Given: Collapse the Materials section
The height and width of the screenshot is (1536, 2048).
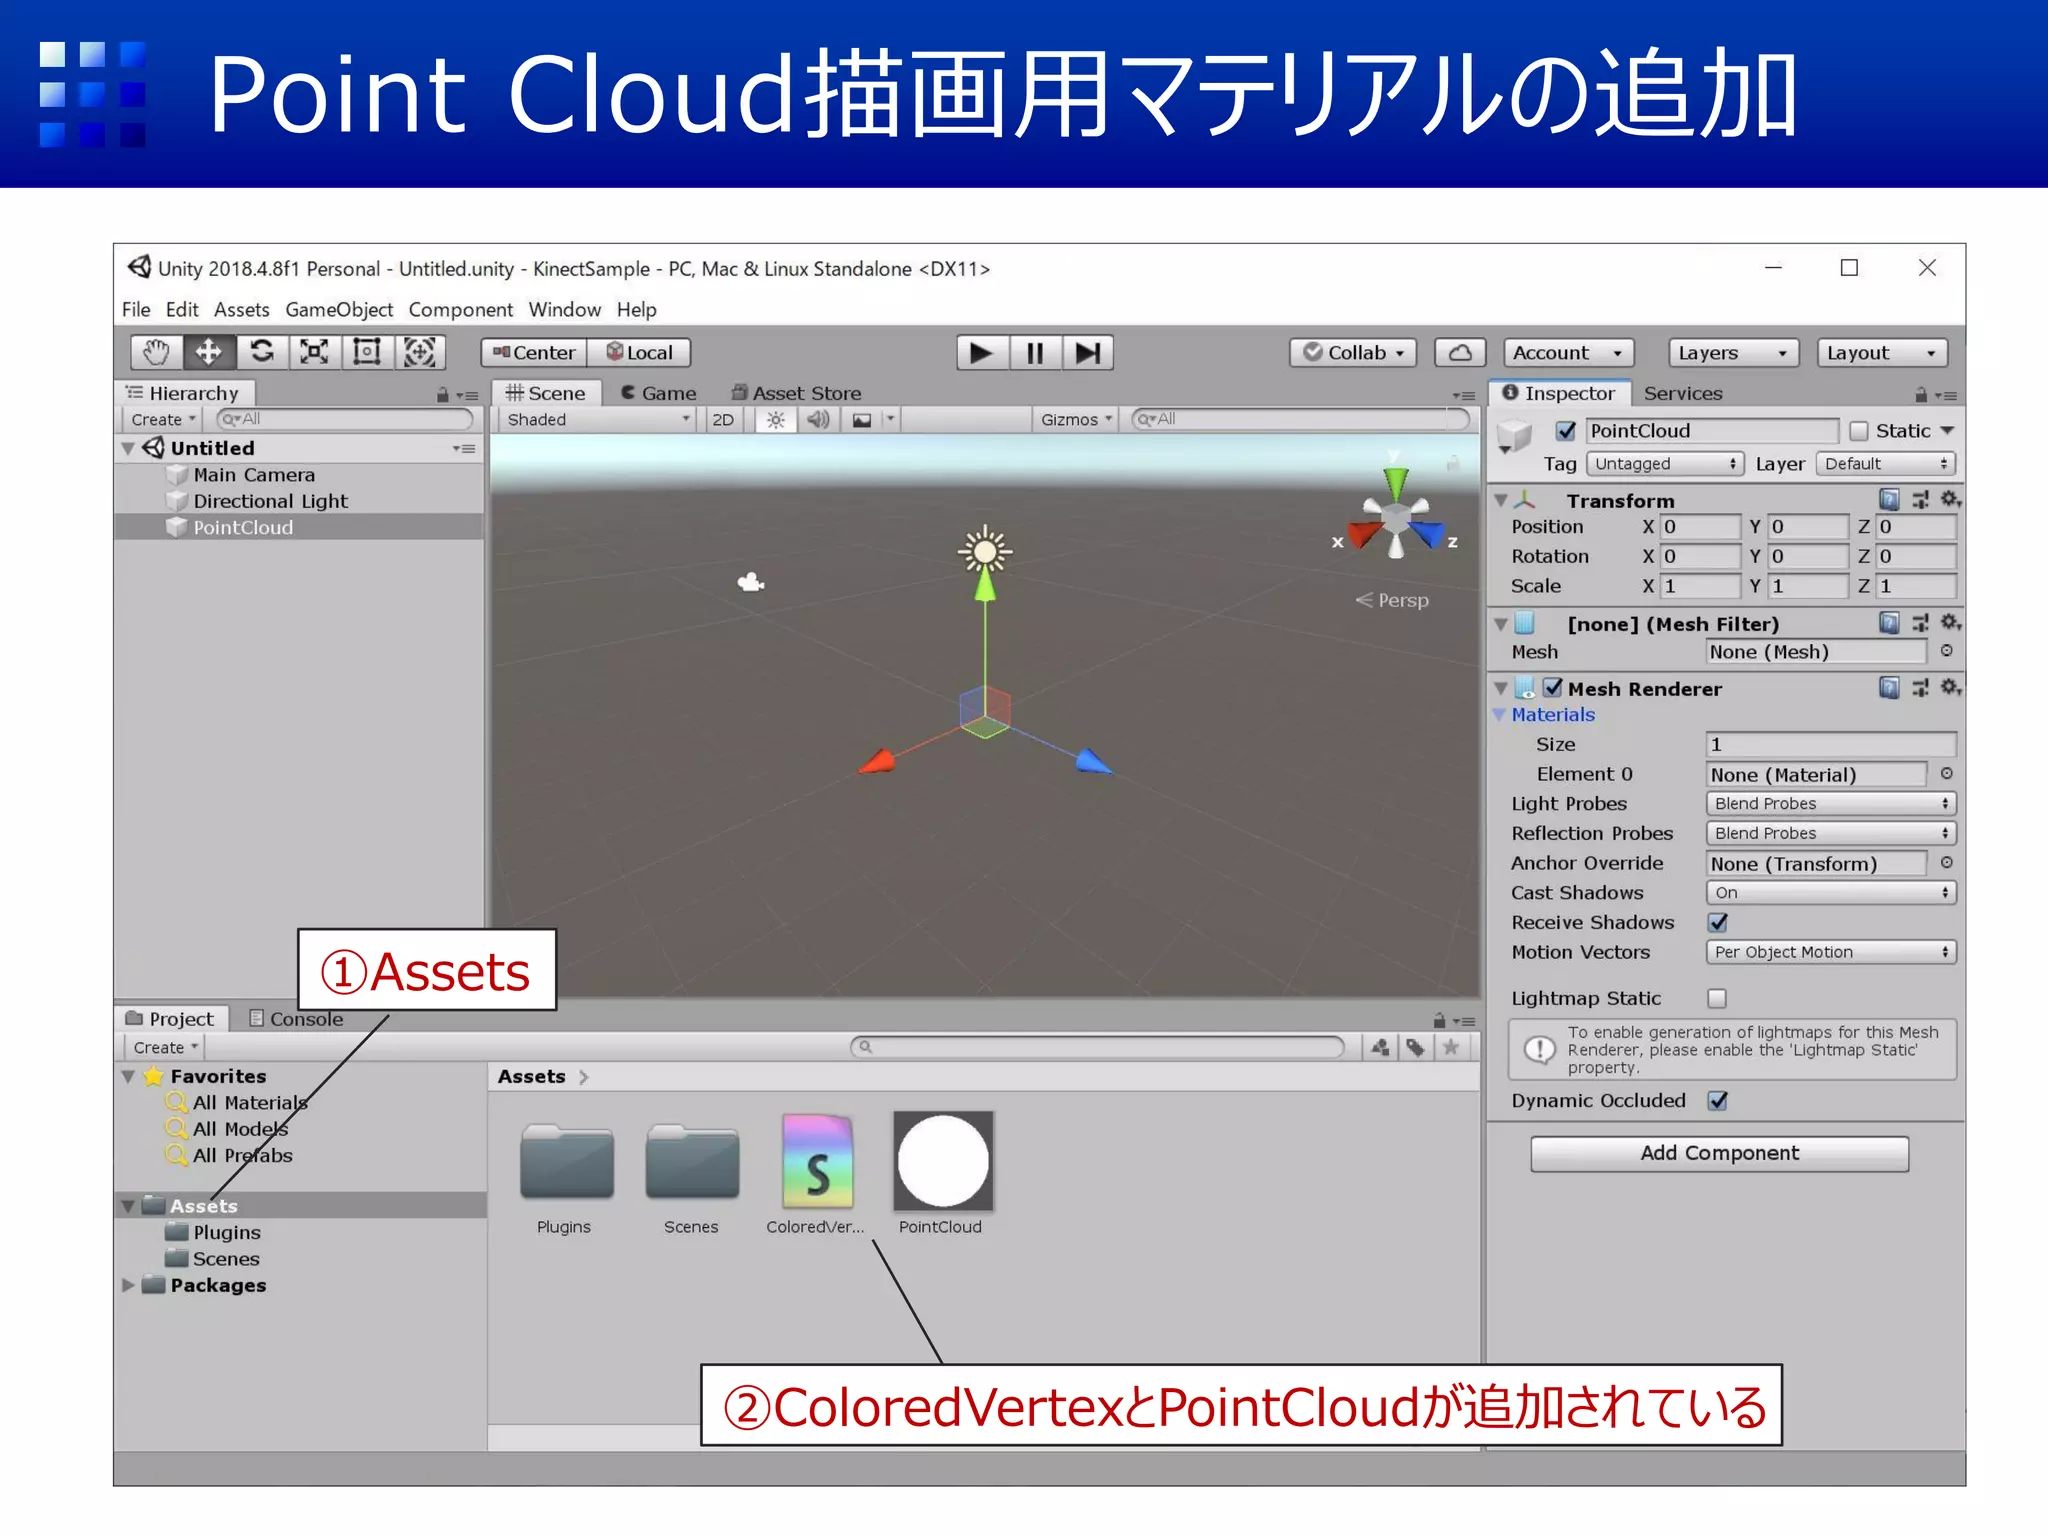Looking at the screenshot, I should click(x=1499, y=714).
